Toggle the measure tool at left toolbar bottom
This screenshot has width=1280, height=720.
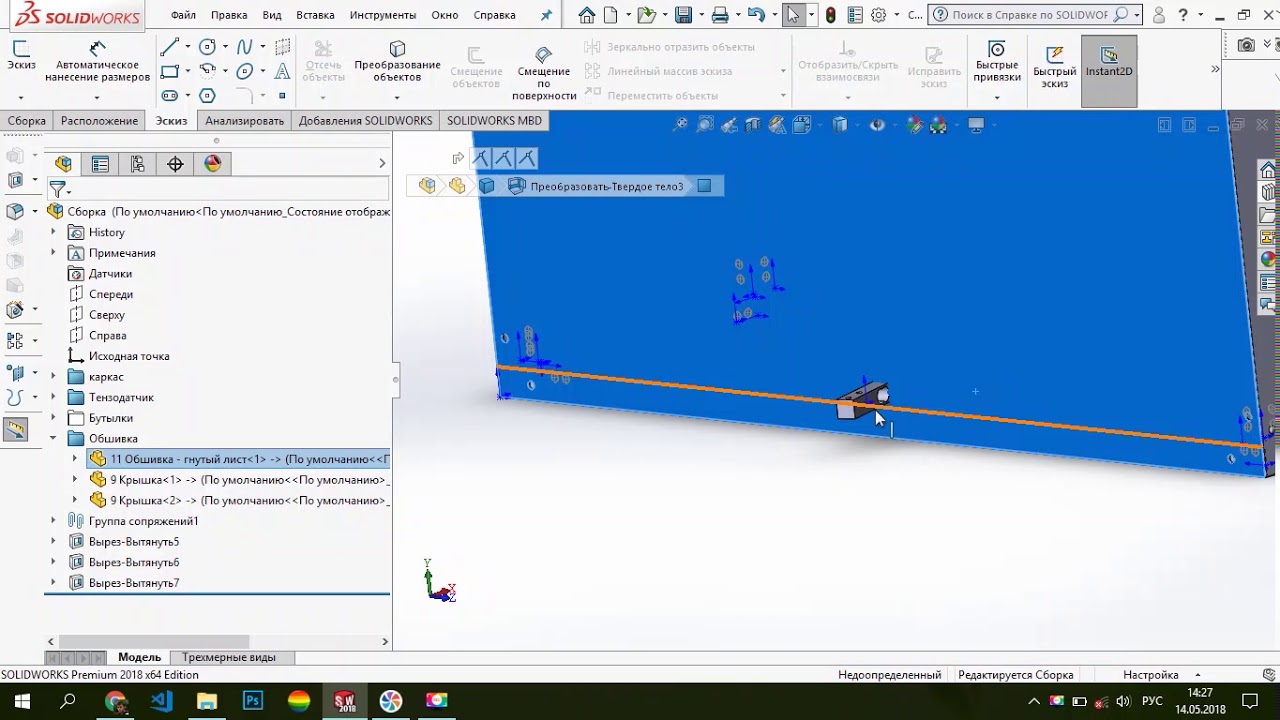click(16, 430)
